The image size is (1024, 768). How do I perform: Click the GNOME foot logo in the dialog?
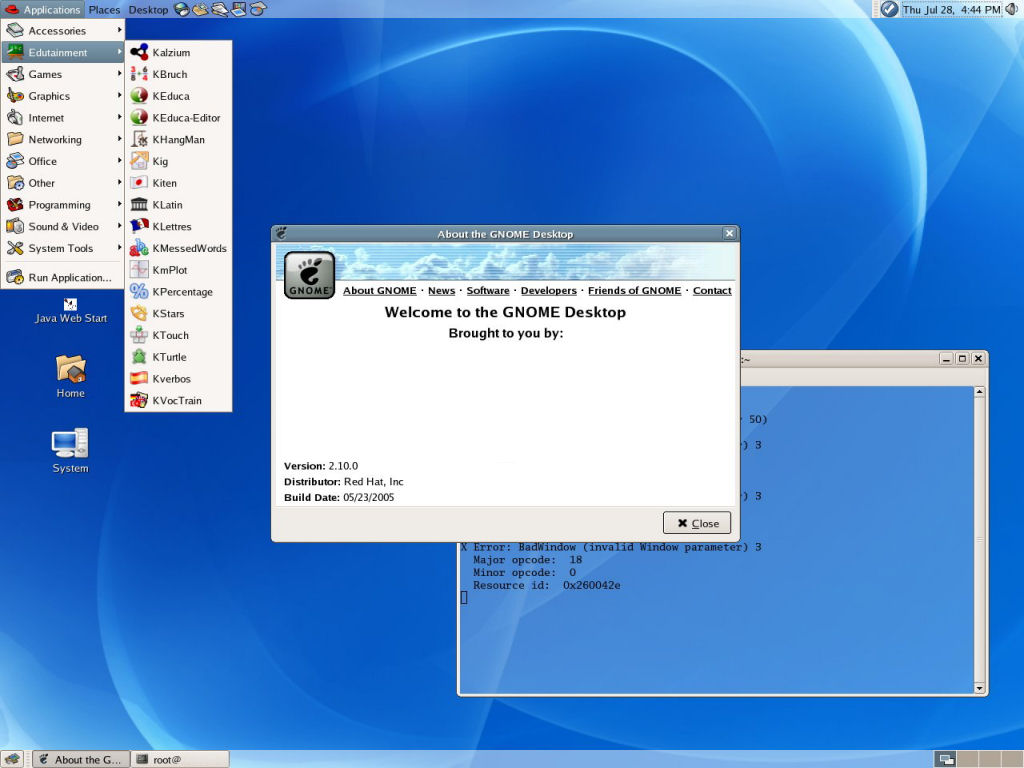coord(307,273)
